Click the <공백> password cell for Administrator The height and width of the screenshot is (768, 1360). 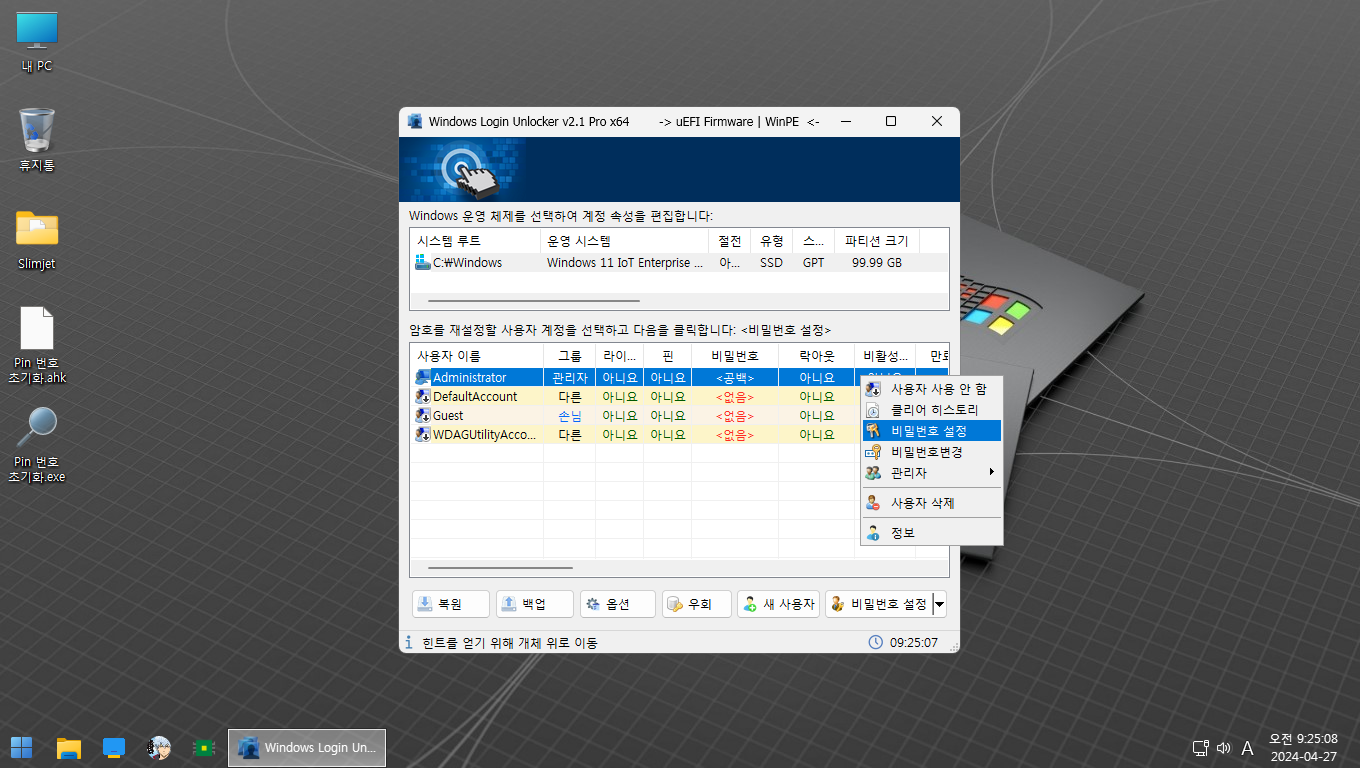coord(735,377)
